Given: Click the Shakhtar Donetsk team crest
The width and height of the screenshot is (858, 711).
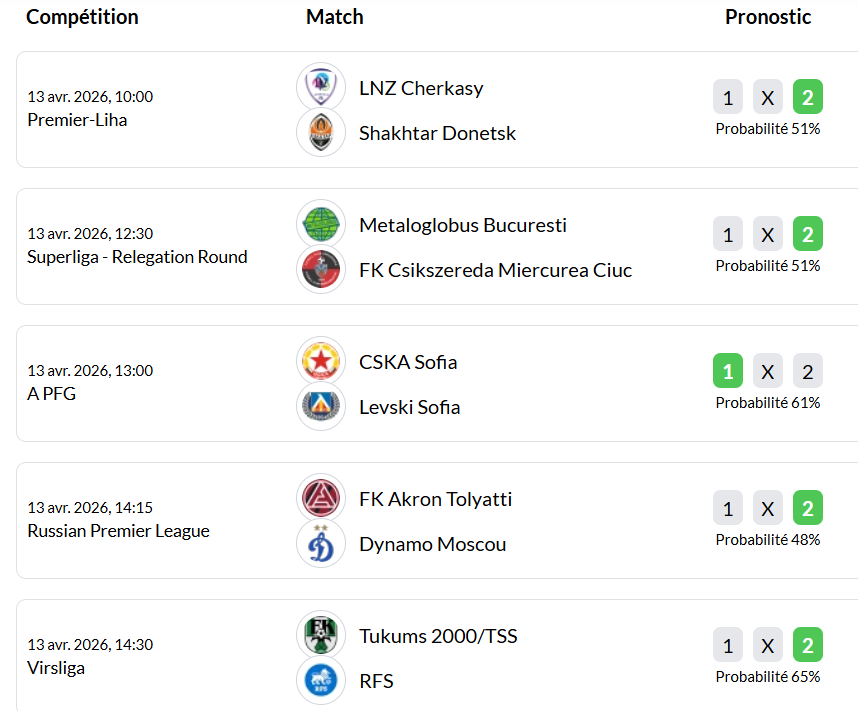Looking at the screenshot, I should click(x=321, y=132).
